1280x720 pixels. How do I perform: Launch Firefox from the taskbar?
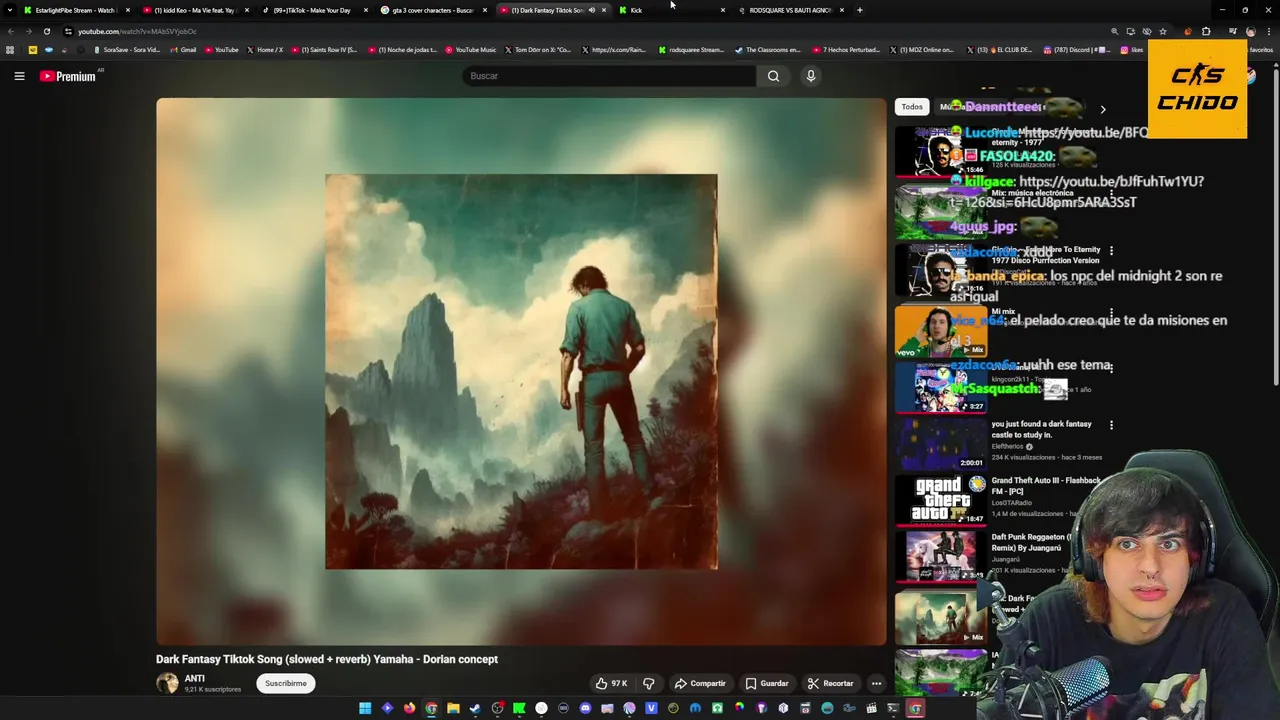click(409, 708)
